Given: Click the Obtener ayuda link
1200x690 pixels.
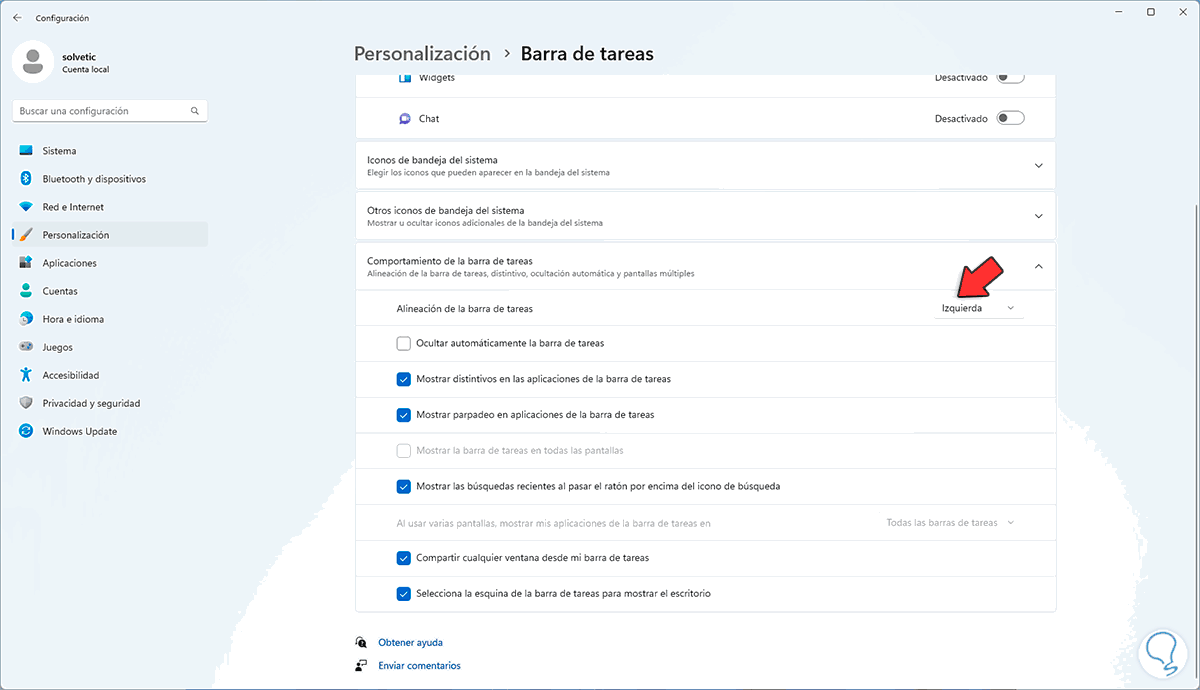Looking at the screenshot, I should point(410,643).
